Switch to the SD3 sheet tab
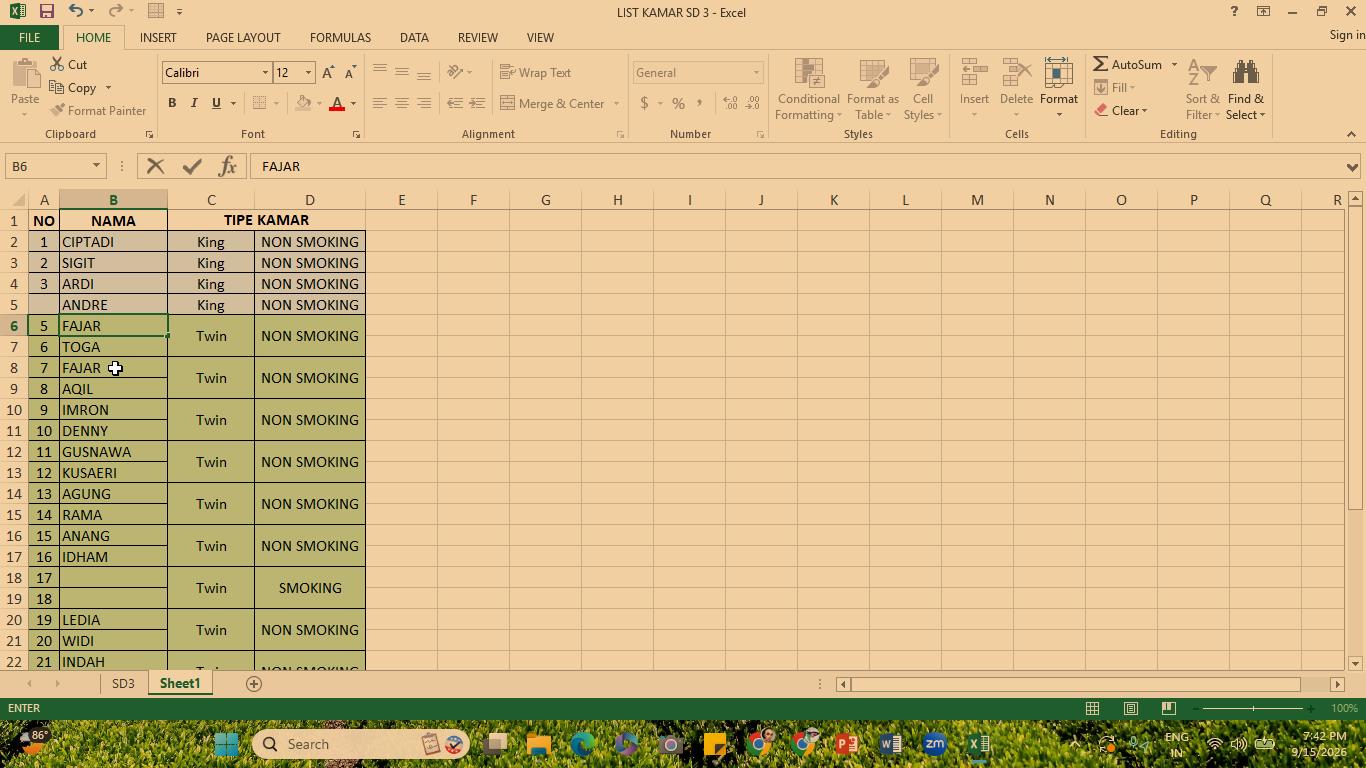The image size is (1366, 768). coord(123,684)
